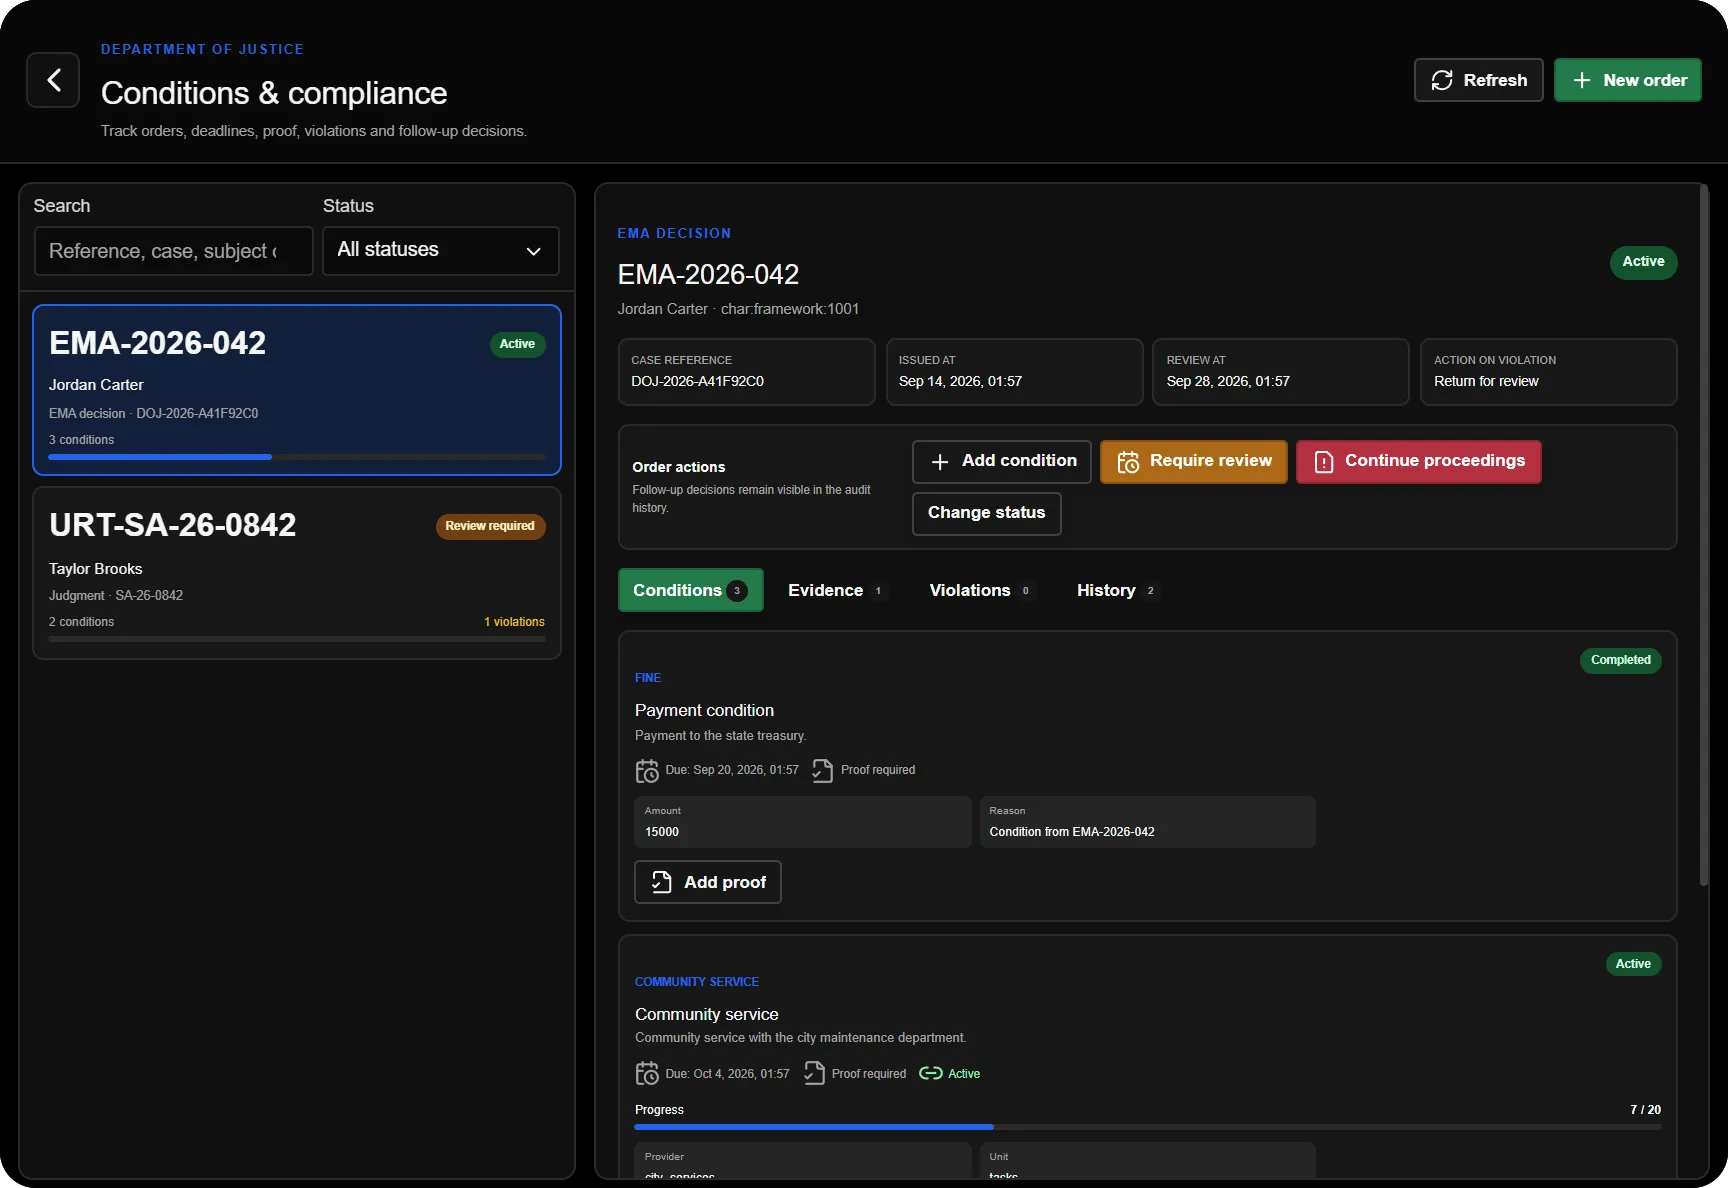1728x1188 pixels.
Task: Click Add proof for Payment condition
Action: click(x=708, y=882)
